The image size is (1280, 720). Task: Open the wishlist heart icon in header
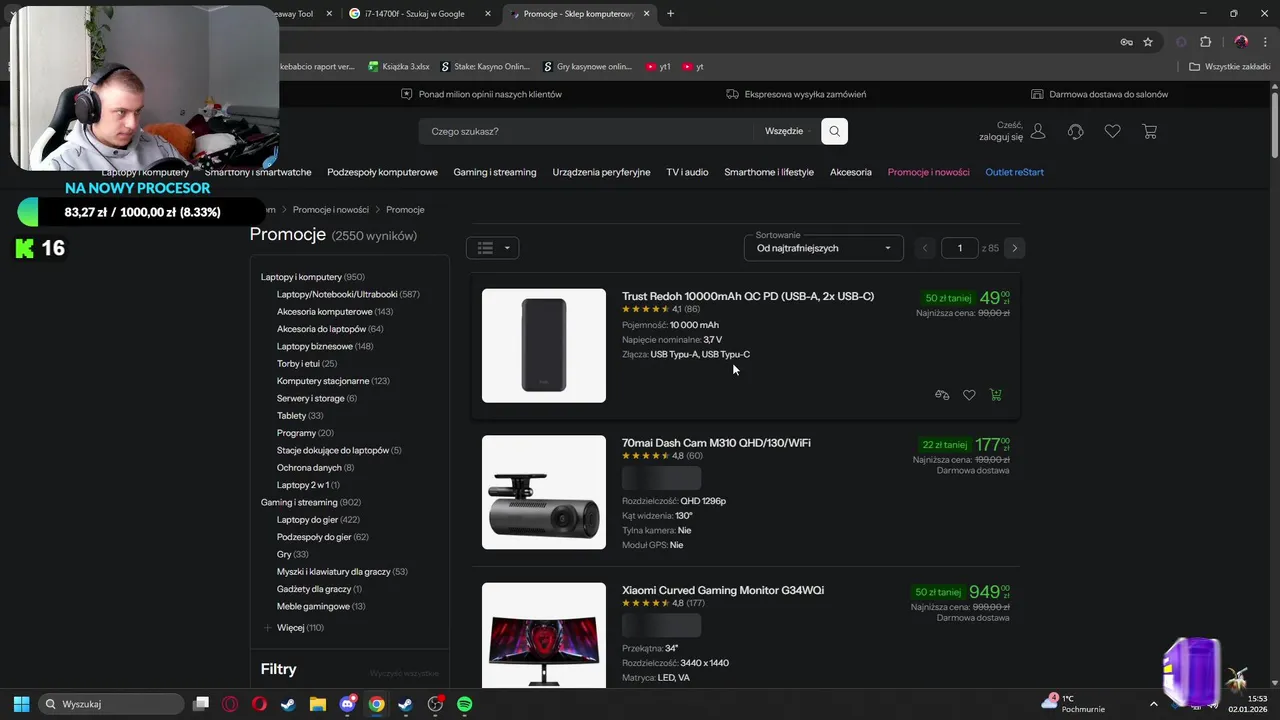point(1112,131)
